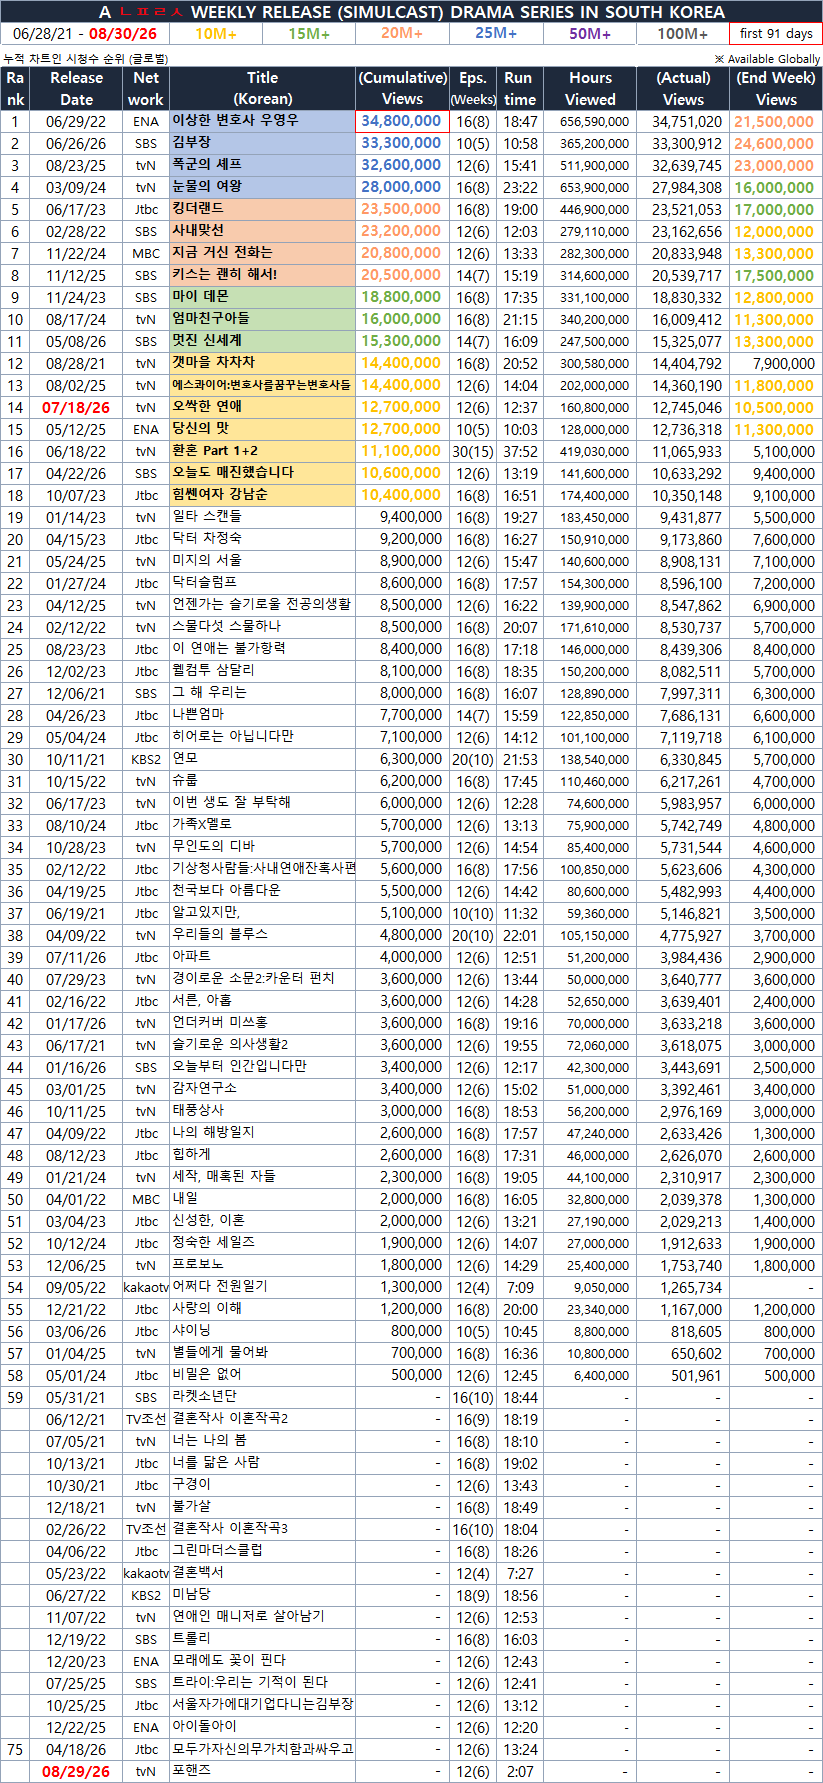Viewport: 823px width, 1783px height.
Task: Select the title 포핸즈
Action: coord(191,1770)
